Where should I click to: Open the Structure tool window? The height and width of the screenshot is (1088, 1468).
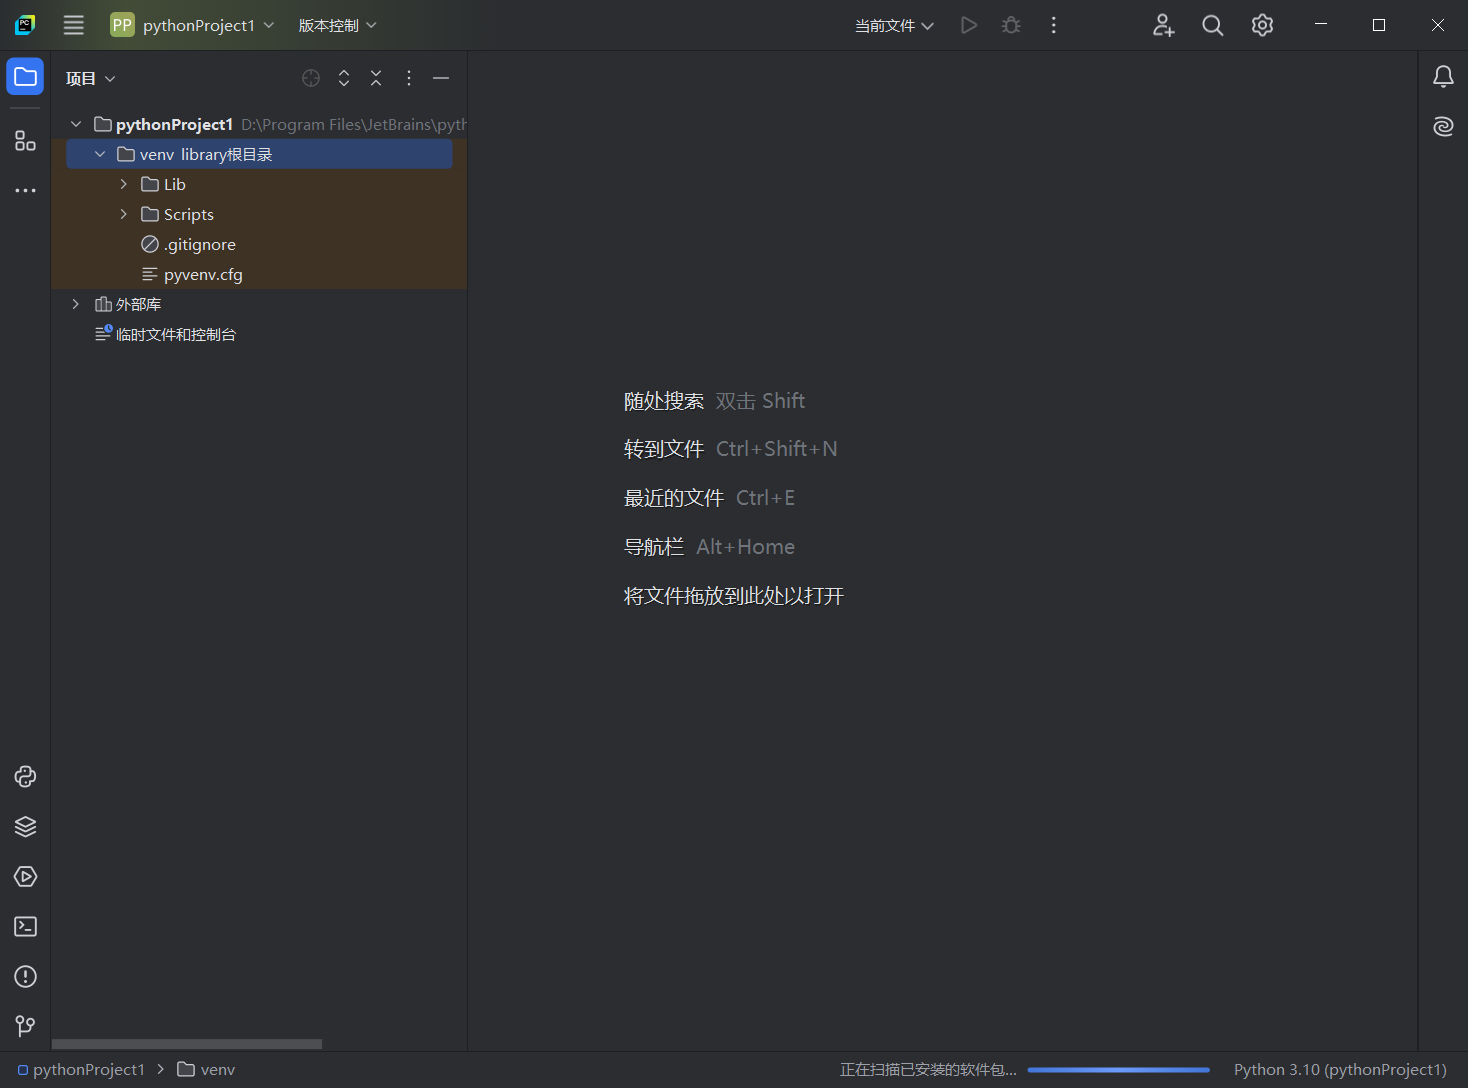coord(25,141)
